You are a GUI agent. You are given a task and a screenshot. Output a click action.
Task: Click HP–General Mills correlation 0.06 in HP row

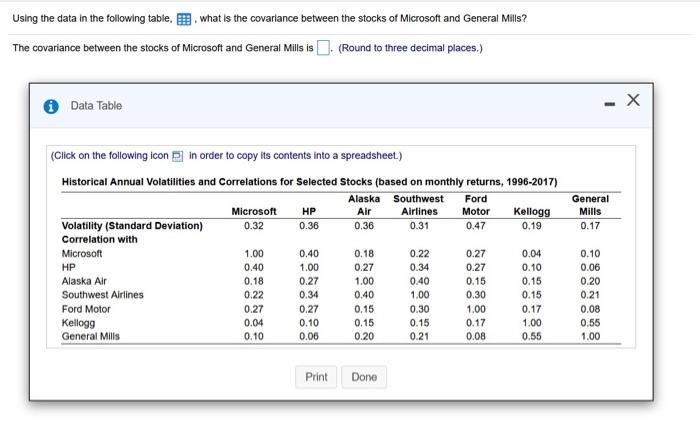[x=590, y=267]
